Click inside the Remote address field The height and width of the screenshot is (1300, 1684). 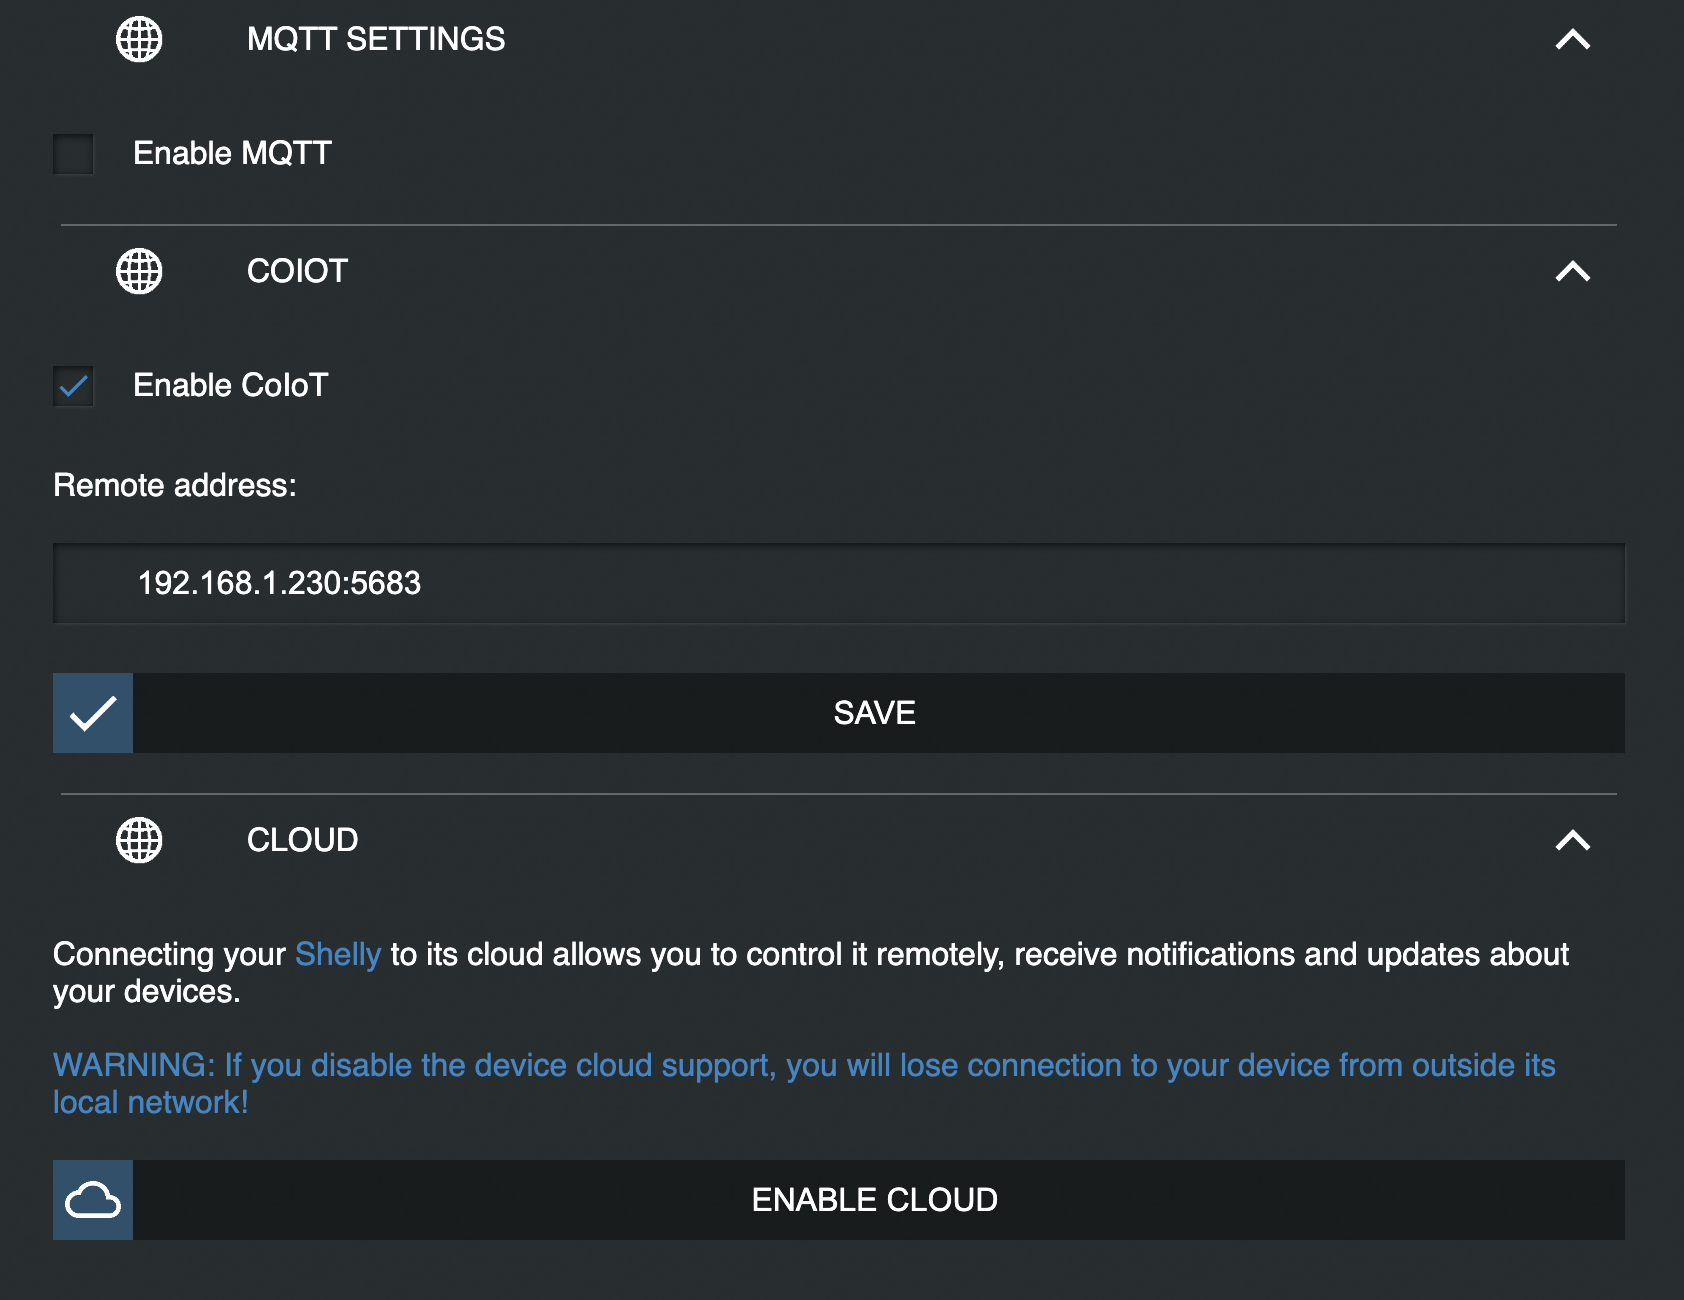tap(840, 582)
